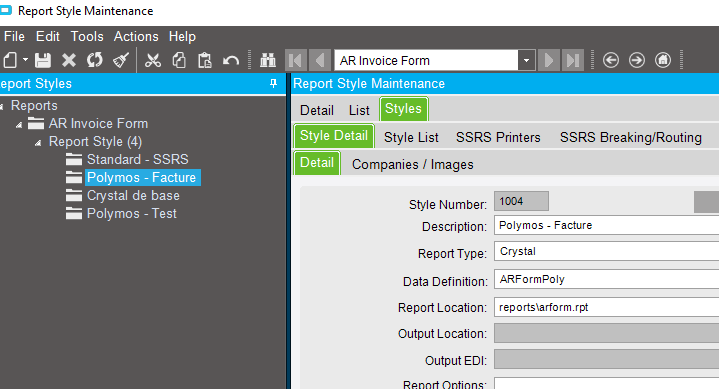Open the Tools menu

pos(87,36)
